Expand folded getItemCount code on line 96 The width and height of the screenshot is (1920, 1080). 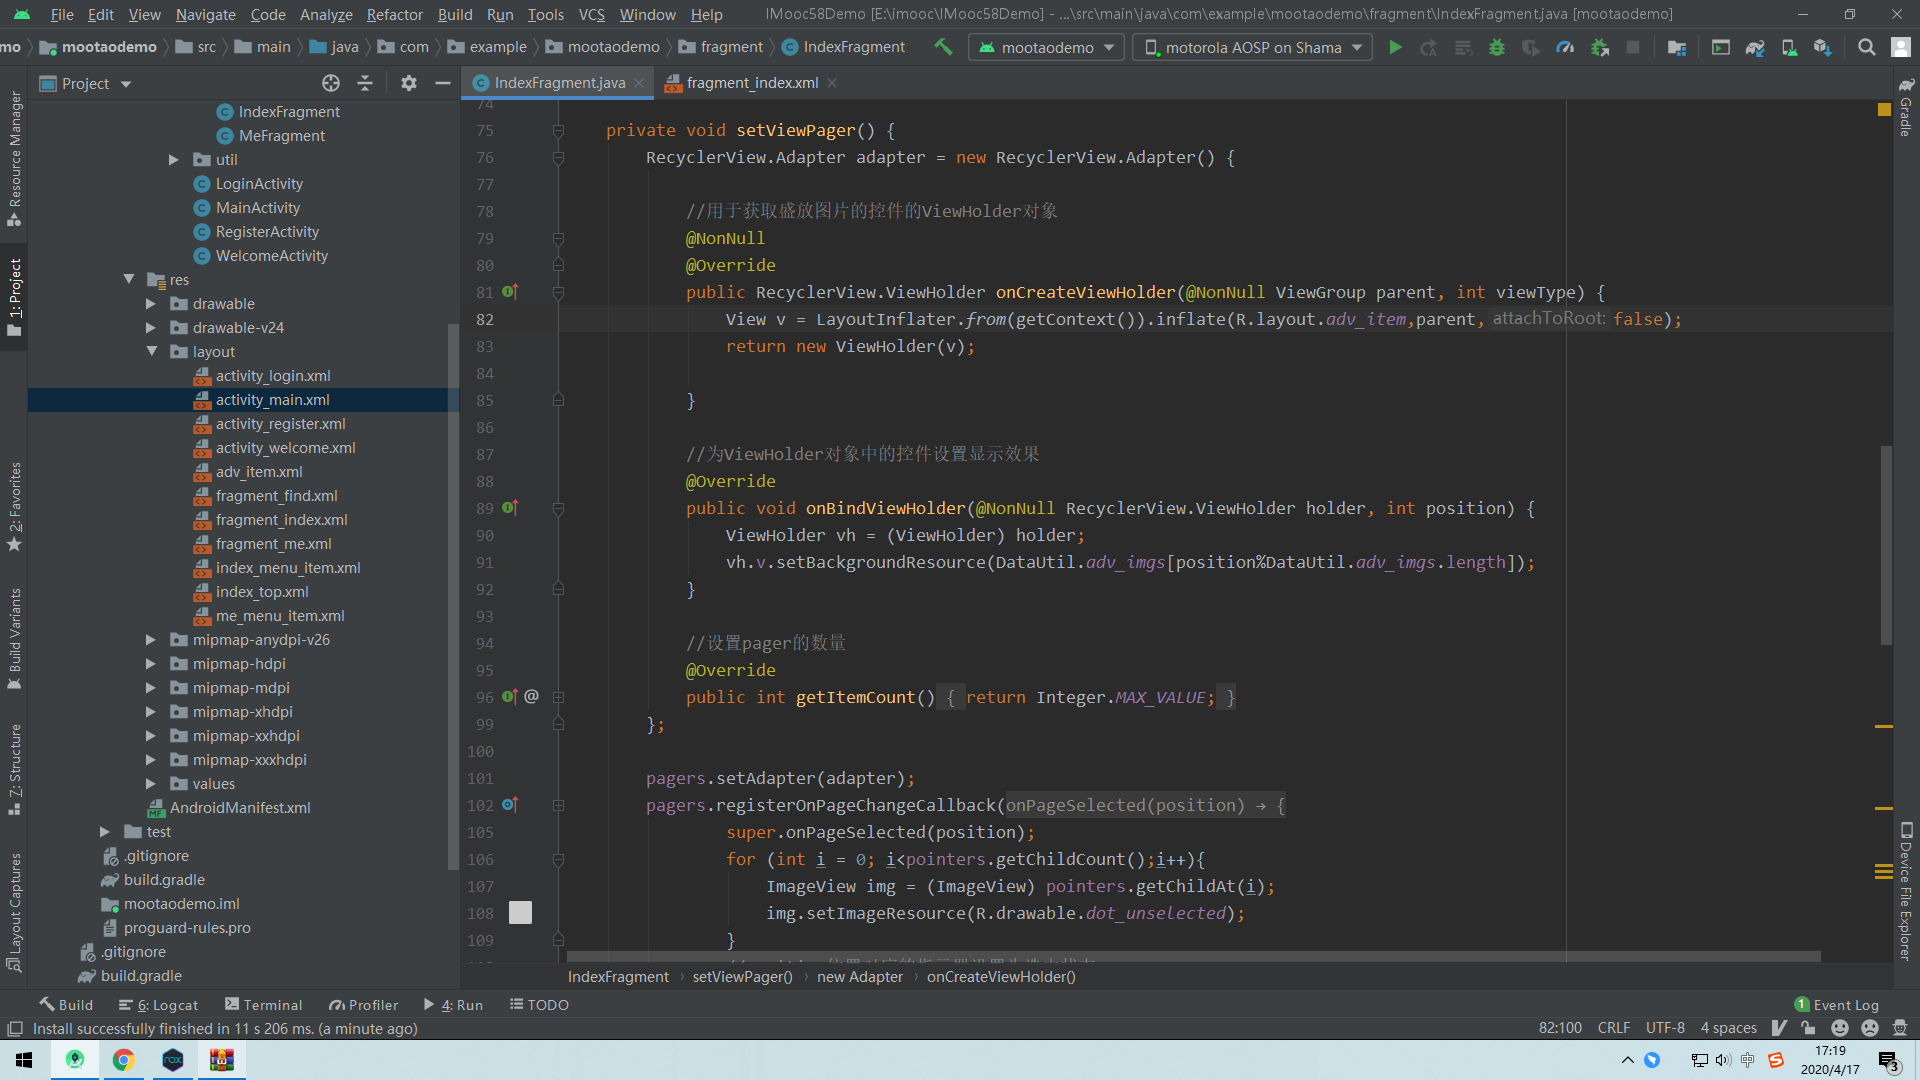[x=559, y=697]
